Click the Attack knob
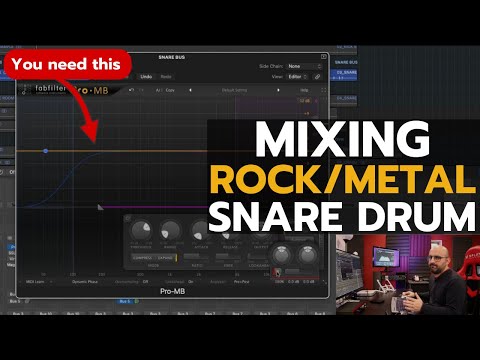 (200, 230)
